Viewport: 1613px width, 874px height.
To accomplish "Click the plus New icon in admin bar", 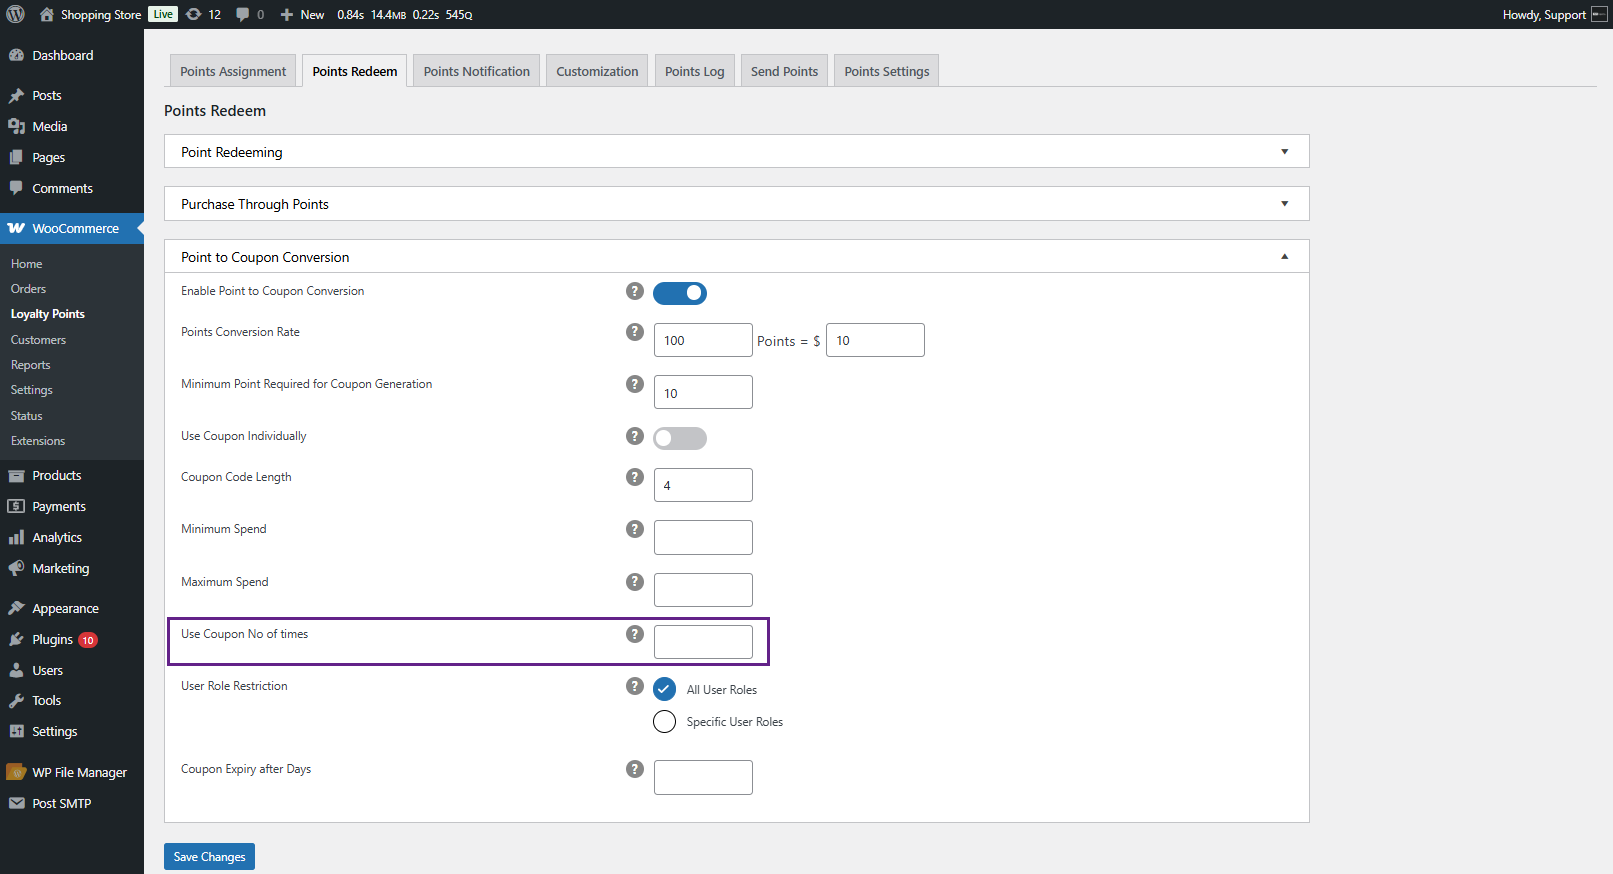I will pos(287,14).
